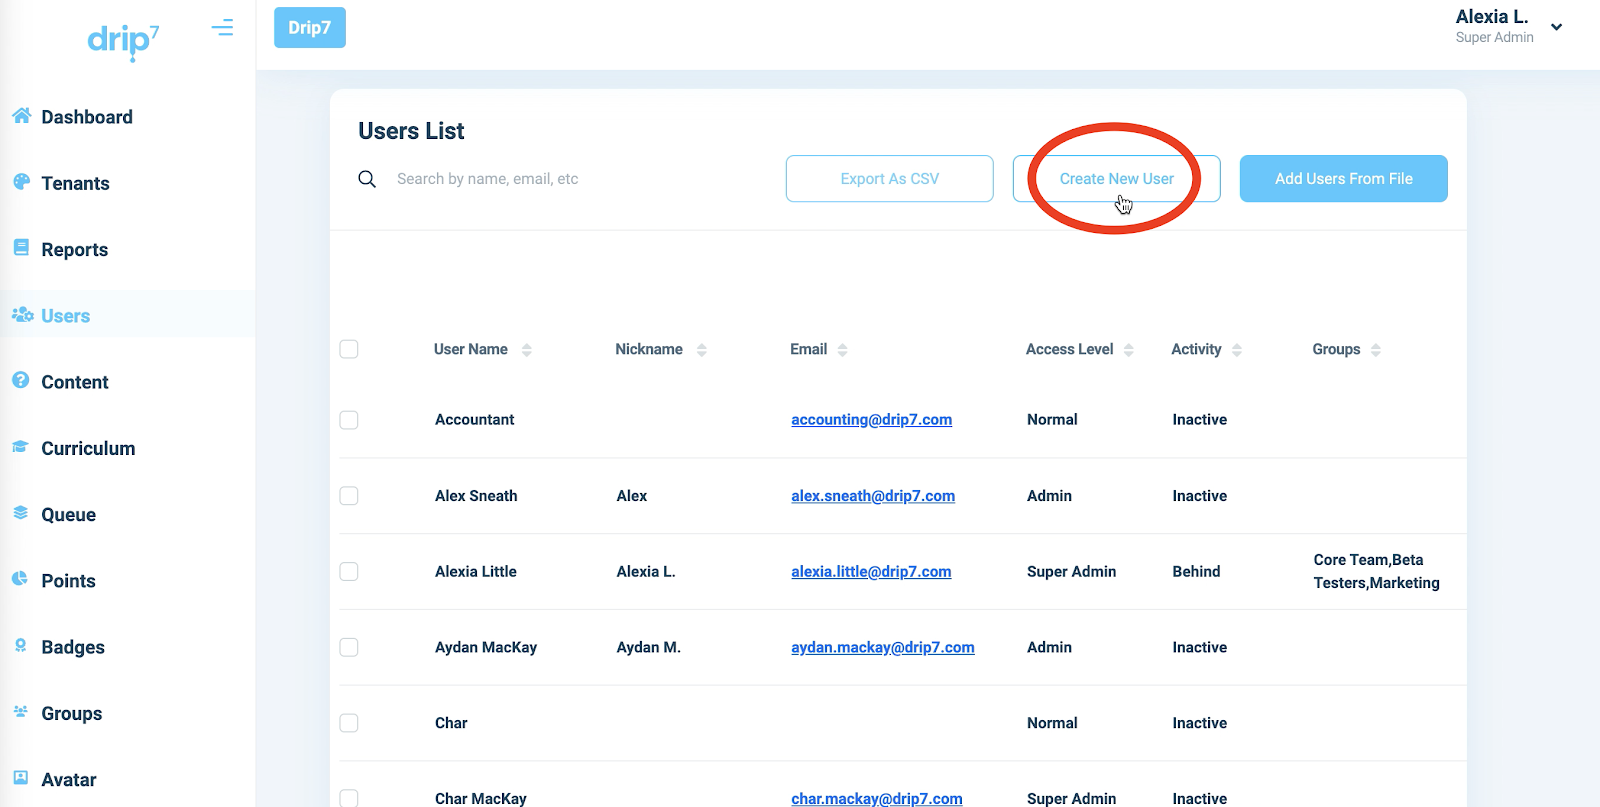Expand the Alexia L. account dropdown

tap(1556, 27)
